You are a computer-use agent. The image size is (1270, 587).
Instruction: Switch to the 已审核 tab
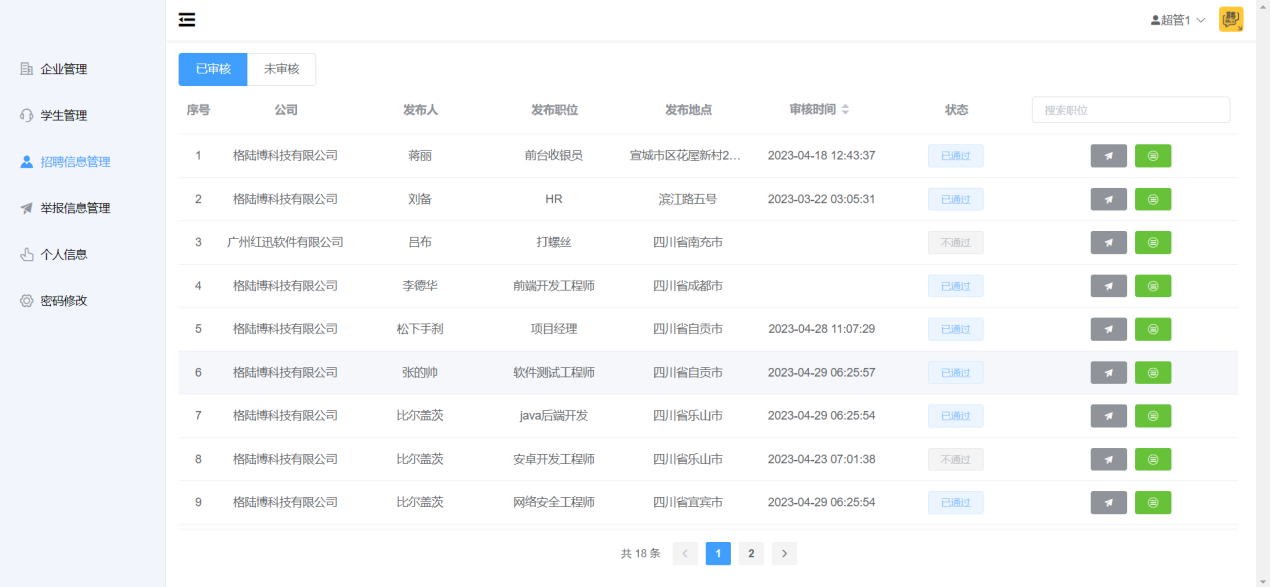[x=213, y=69]
